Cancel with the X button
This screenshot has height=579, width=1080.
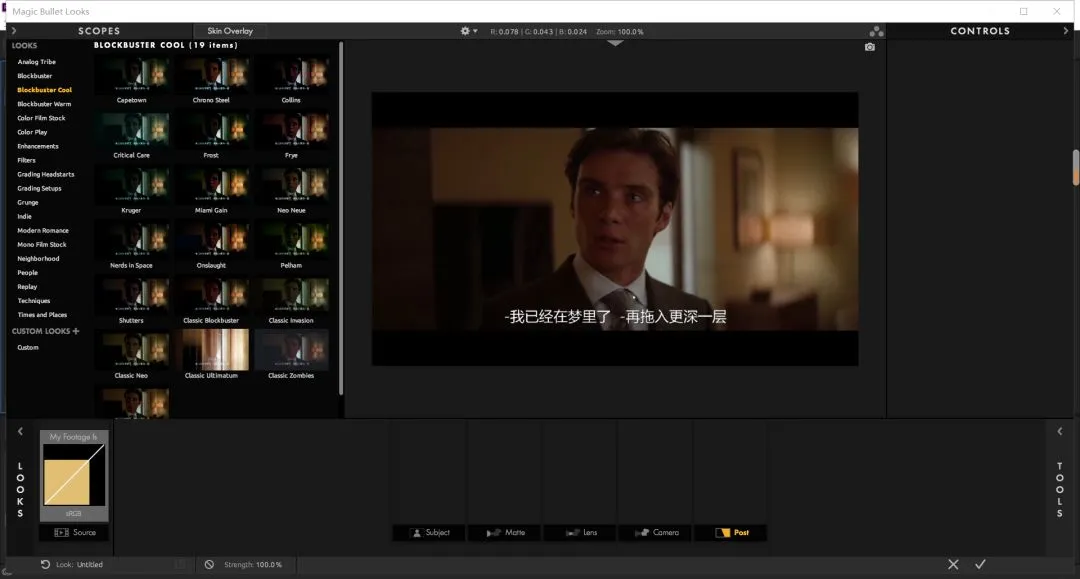point(953,564)
